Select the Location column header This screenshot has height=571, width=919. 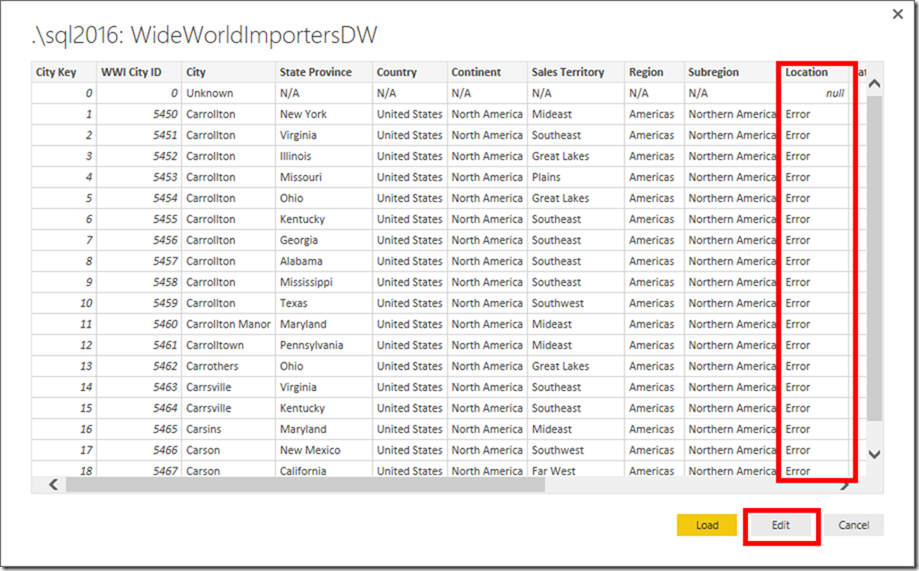(816, 72)
